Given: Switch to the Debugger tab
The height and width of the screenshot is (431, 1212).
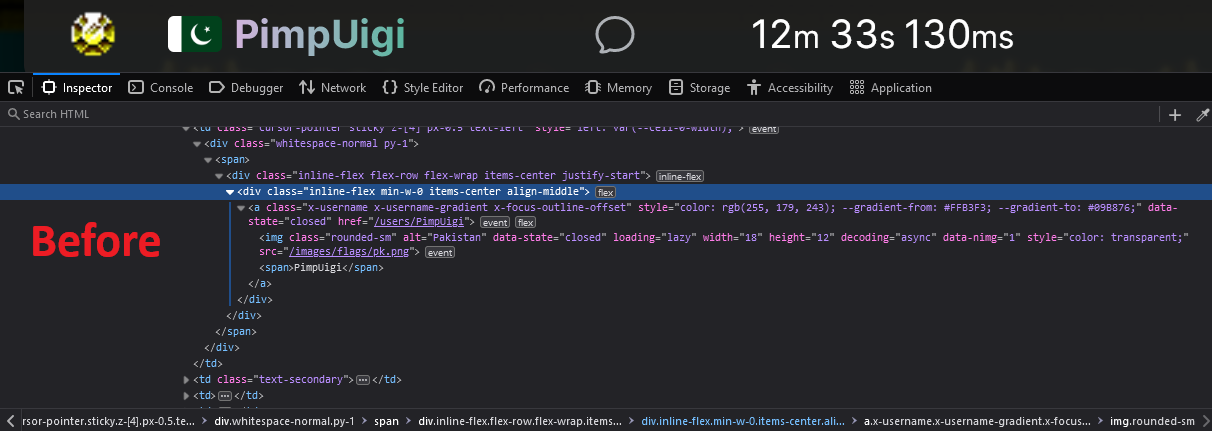Looking at the screenshot, I should click(x=246, y=88).
